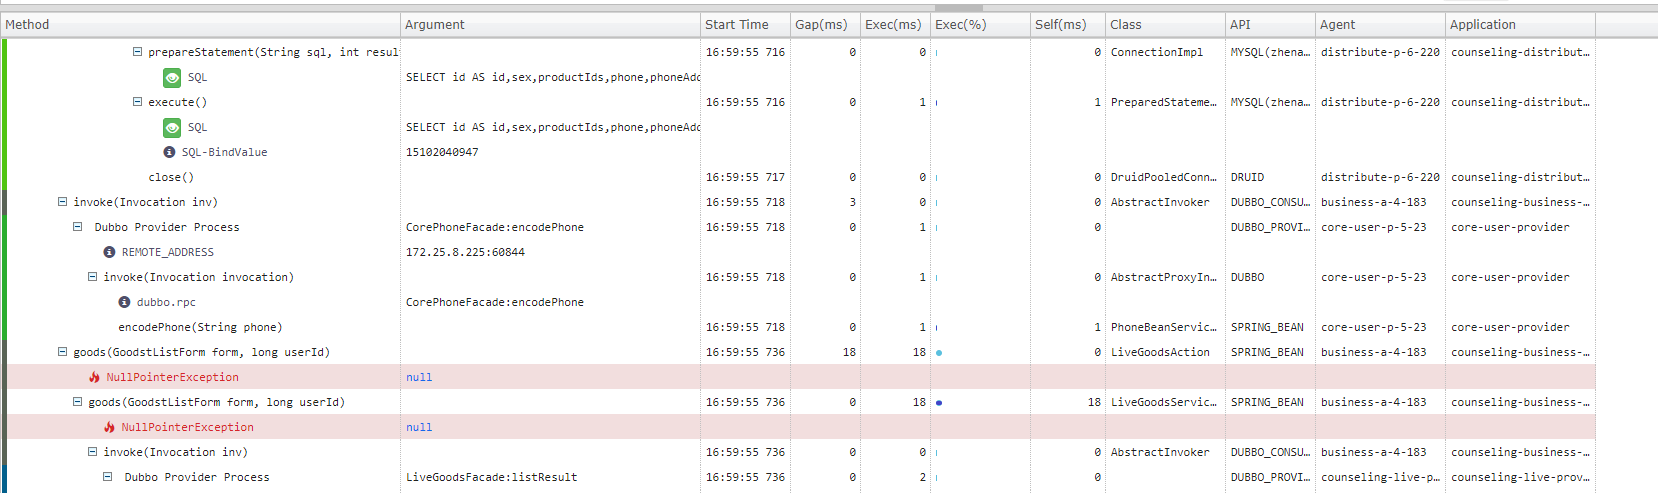Collapse invoke(Invocation inv) at 16:59:55 736

point(92,452)
